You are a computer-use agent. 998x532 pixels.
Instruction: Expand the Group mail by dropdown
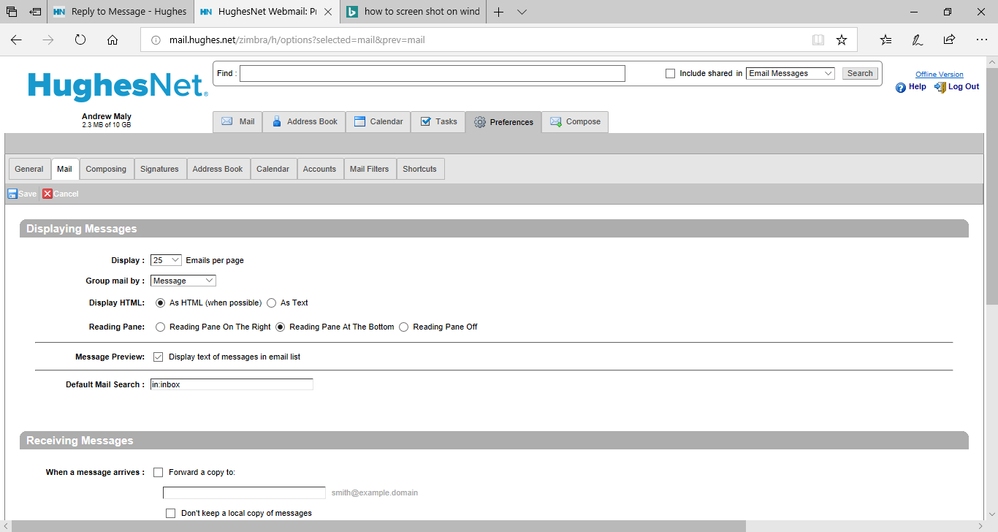[183, 281]
